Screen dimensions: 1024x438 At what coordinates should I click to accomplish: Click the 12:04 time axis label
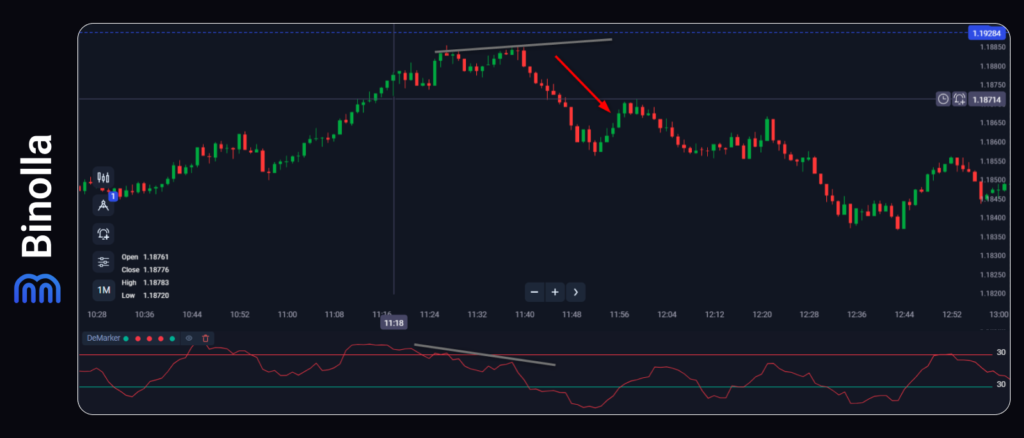pos(667,315)
